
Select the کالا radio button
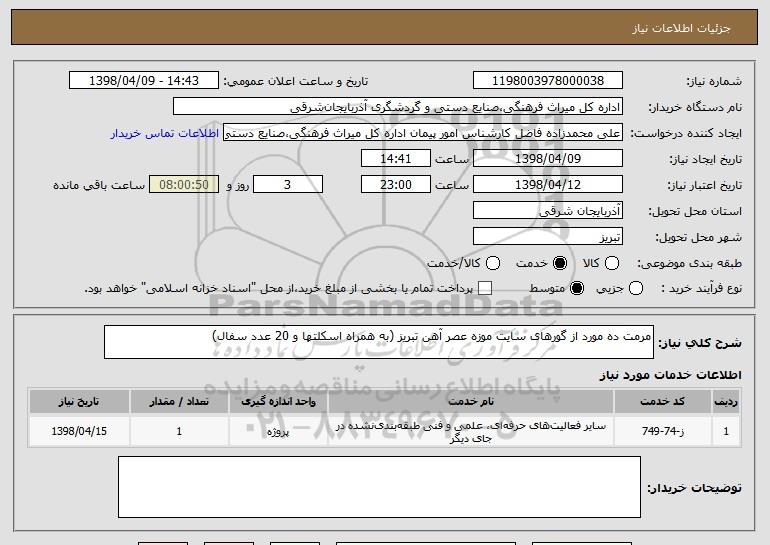tap(611, 263)
